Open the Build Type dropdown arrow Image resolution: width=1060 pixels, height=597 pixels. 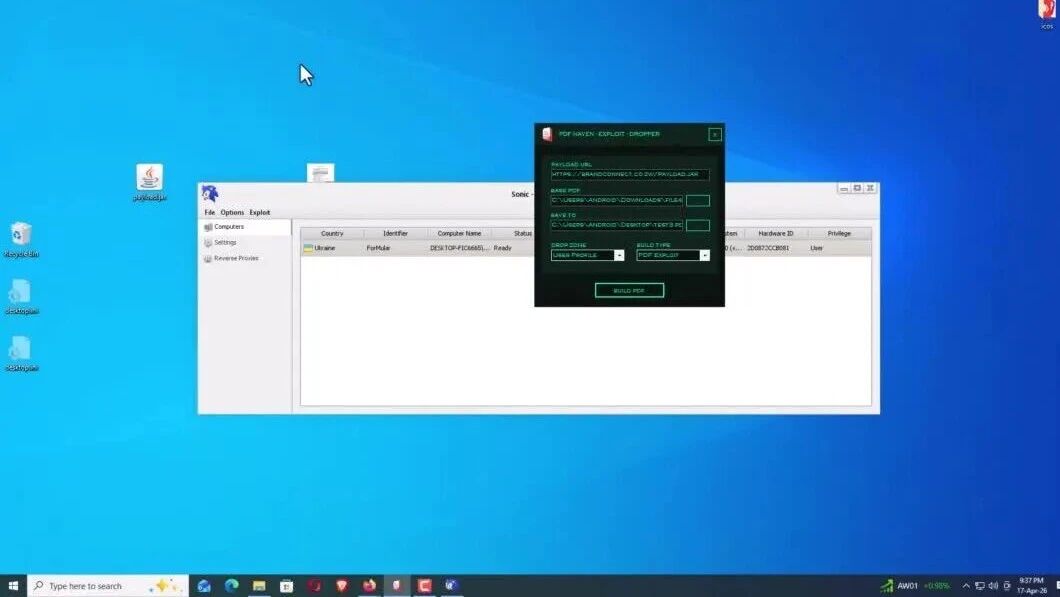(x=704, y=255)
